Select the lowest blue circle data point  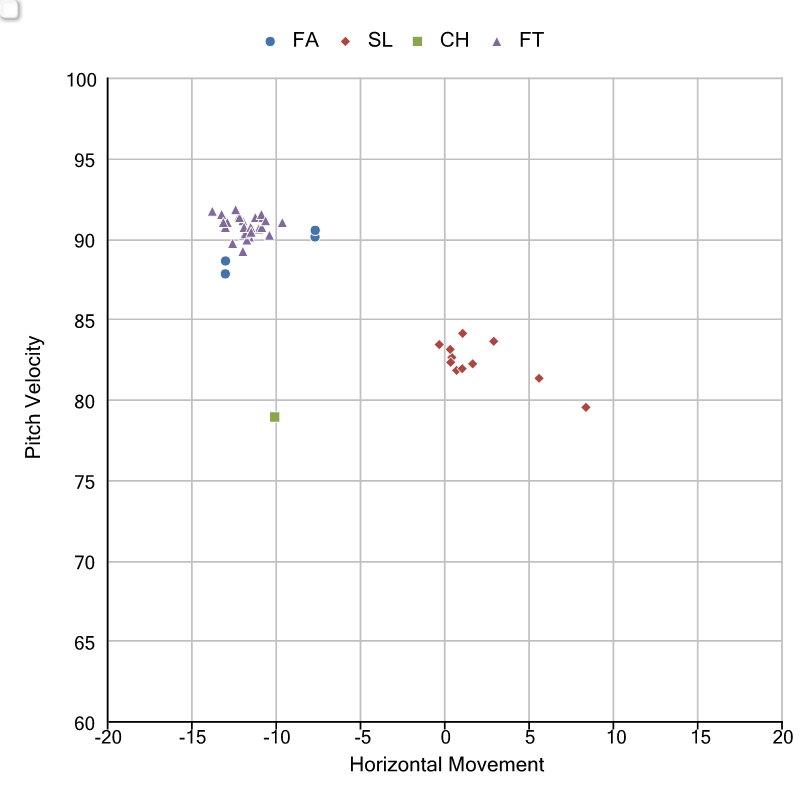(x=225, y=274)
